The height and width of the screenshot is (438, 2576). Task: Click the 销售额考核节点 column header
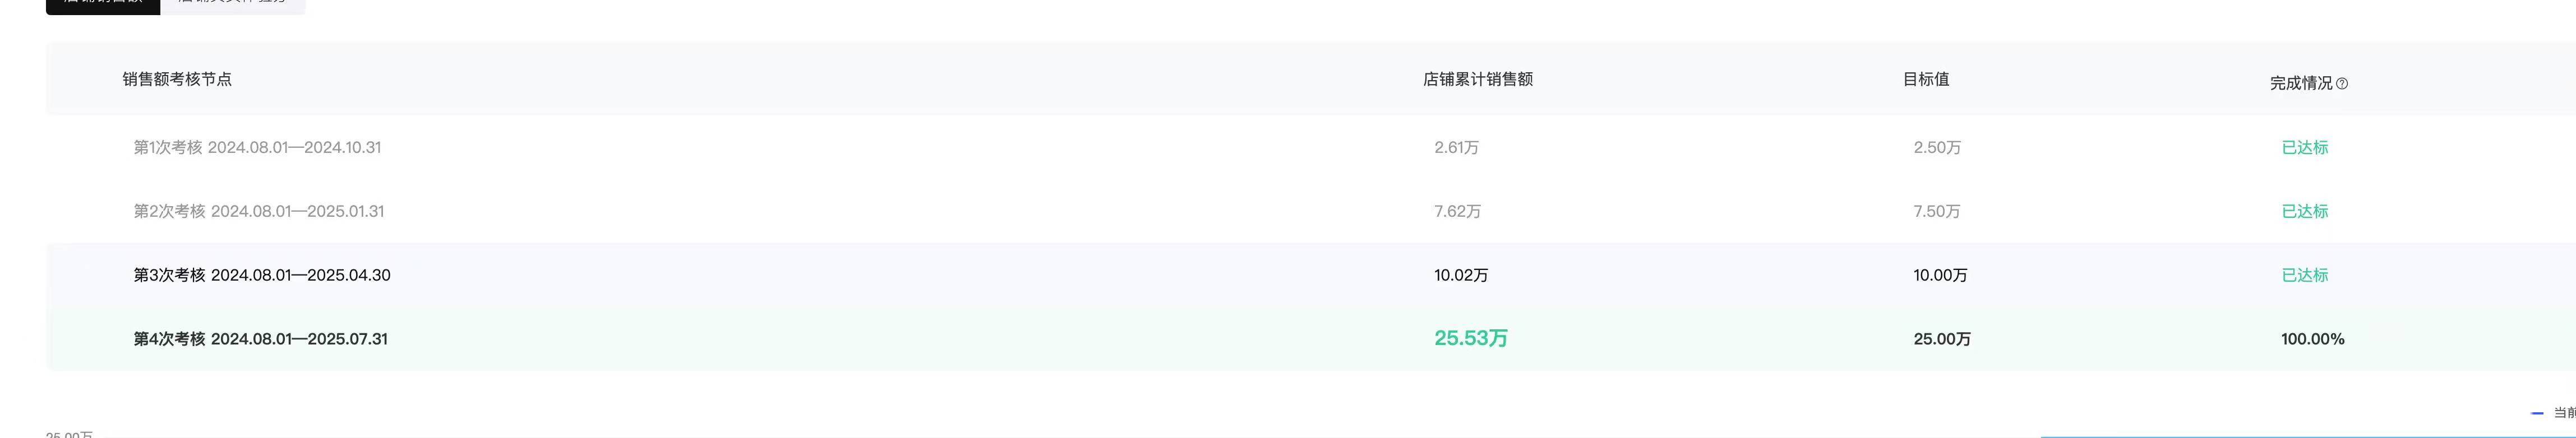pyautogui.click(x=177, y=79)
